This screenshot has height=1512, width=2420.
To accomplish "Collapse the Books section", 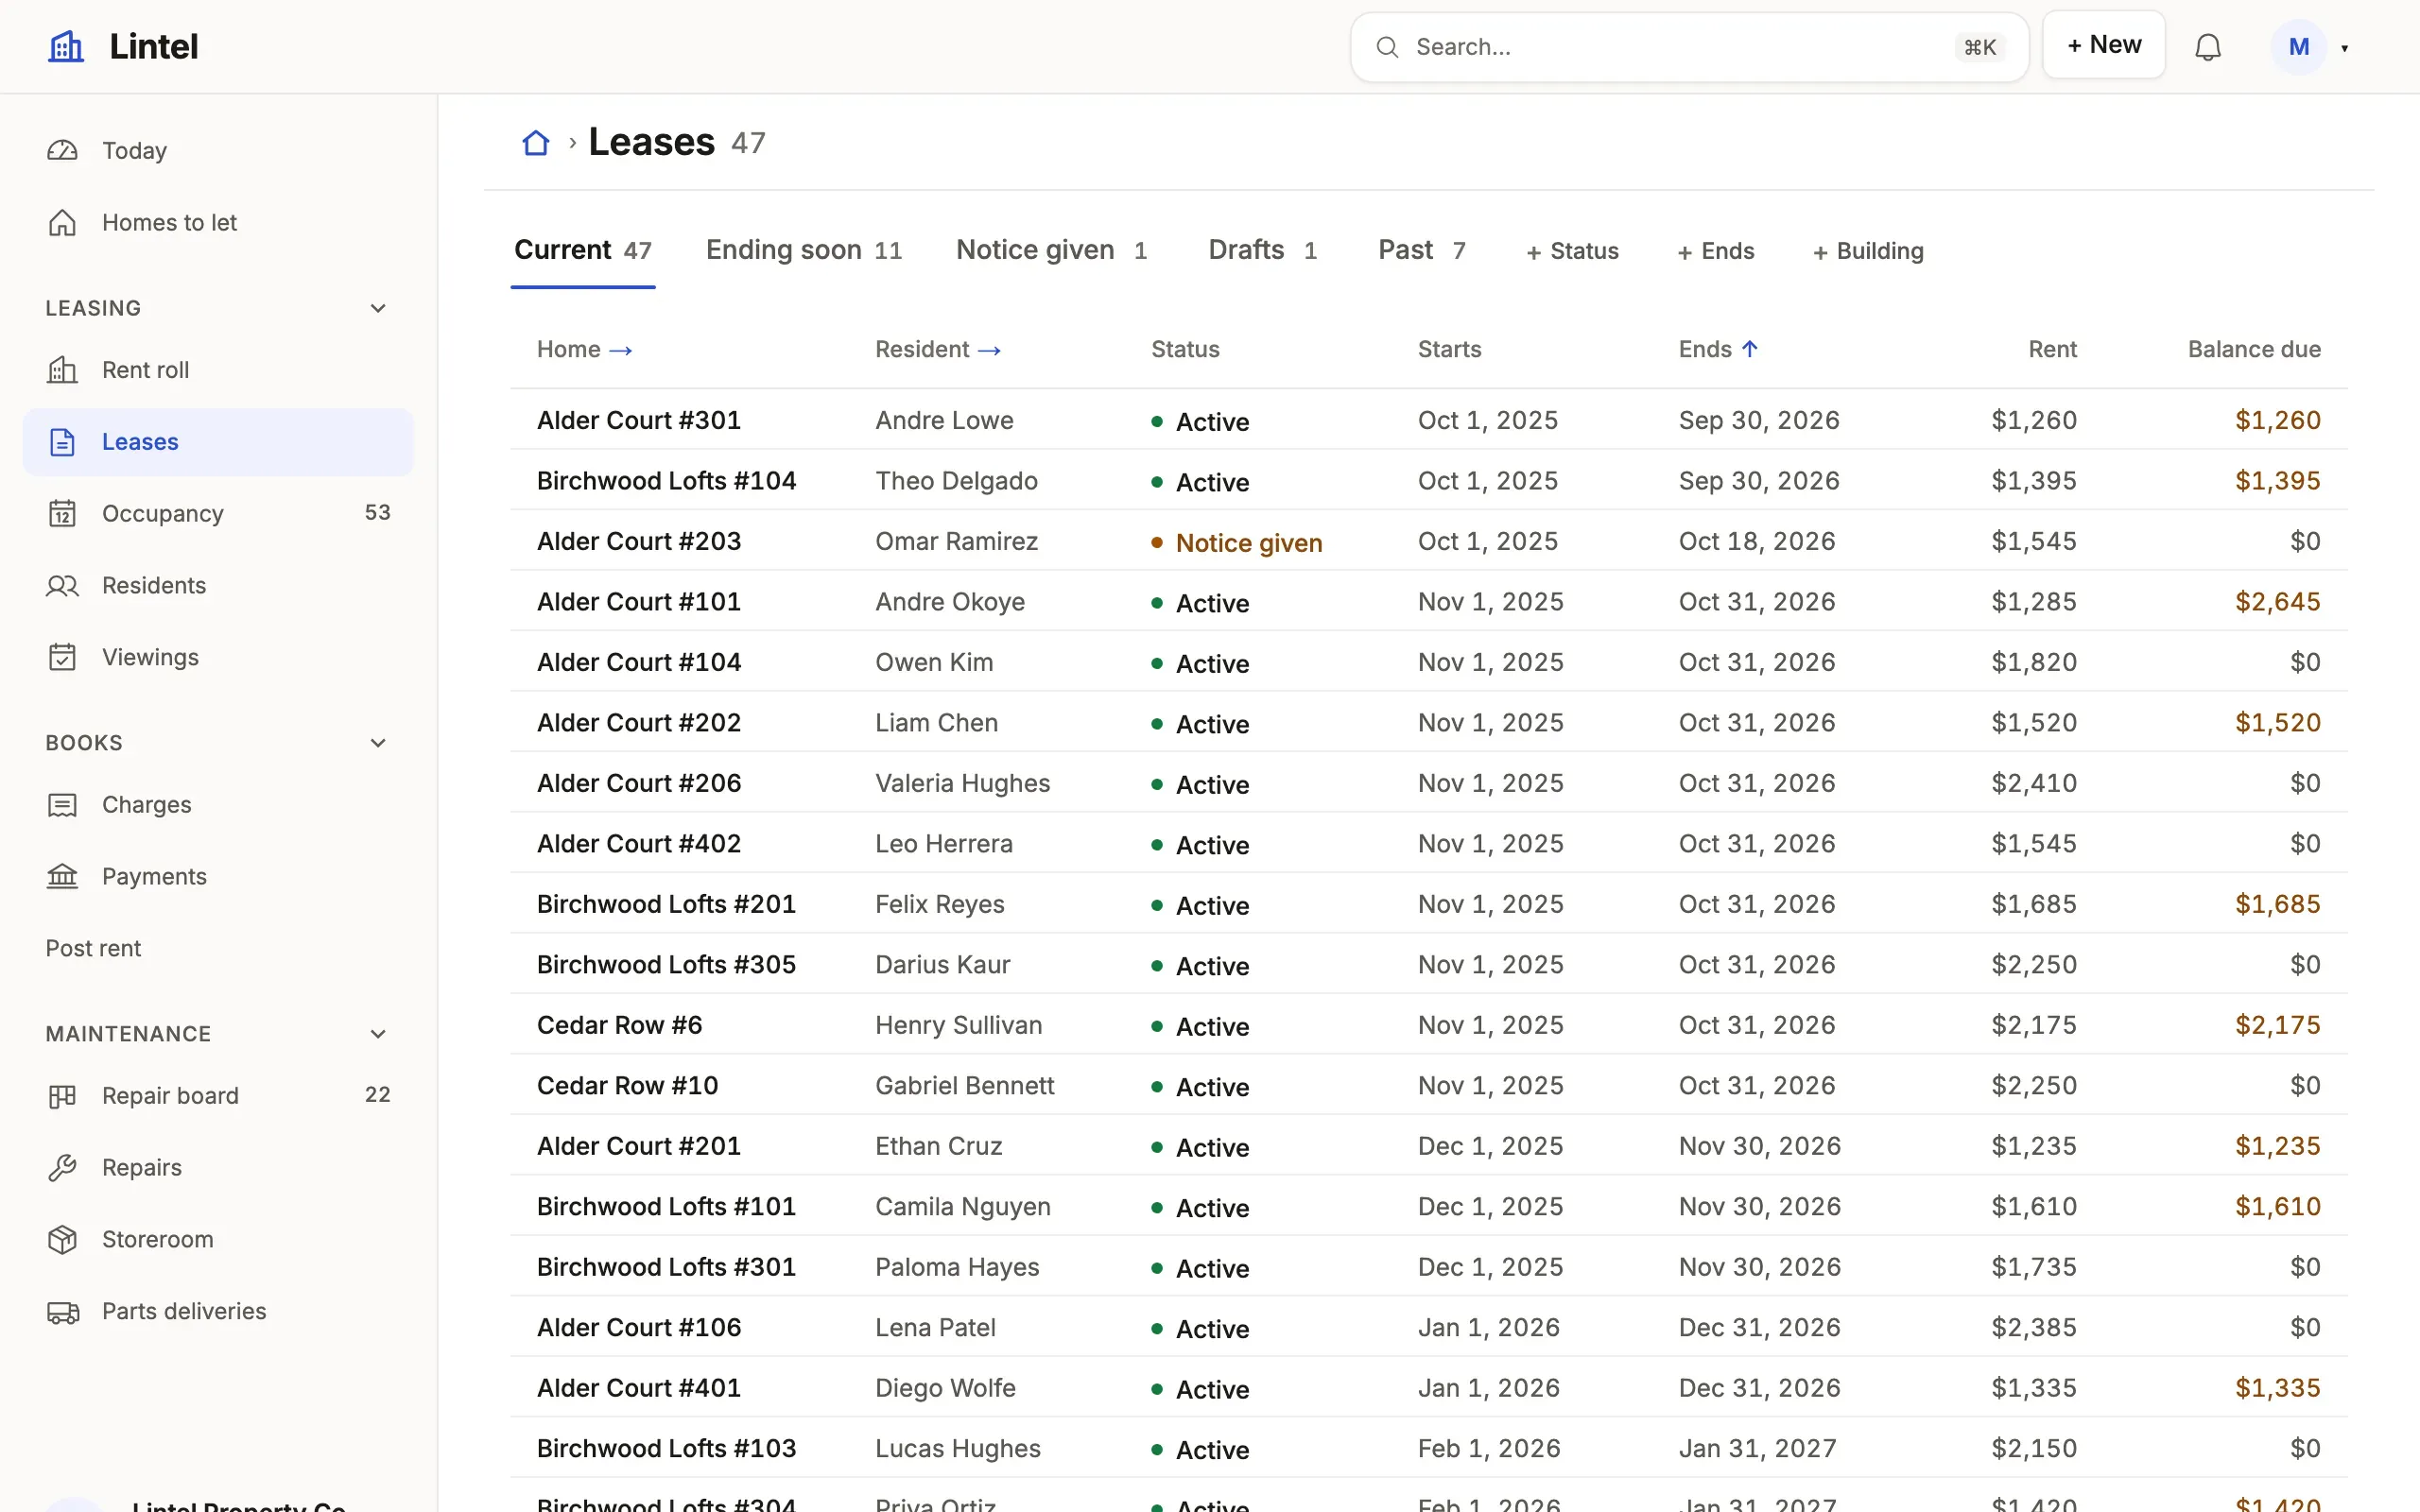I will 378,743.
